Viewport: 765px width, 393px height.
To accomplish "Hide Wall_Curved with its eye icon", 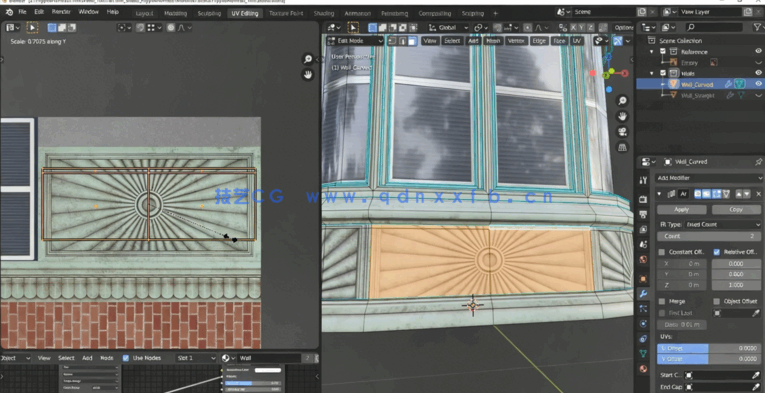I will pyautogui.click(x=758, y=84).
